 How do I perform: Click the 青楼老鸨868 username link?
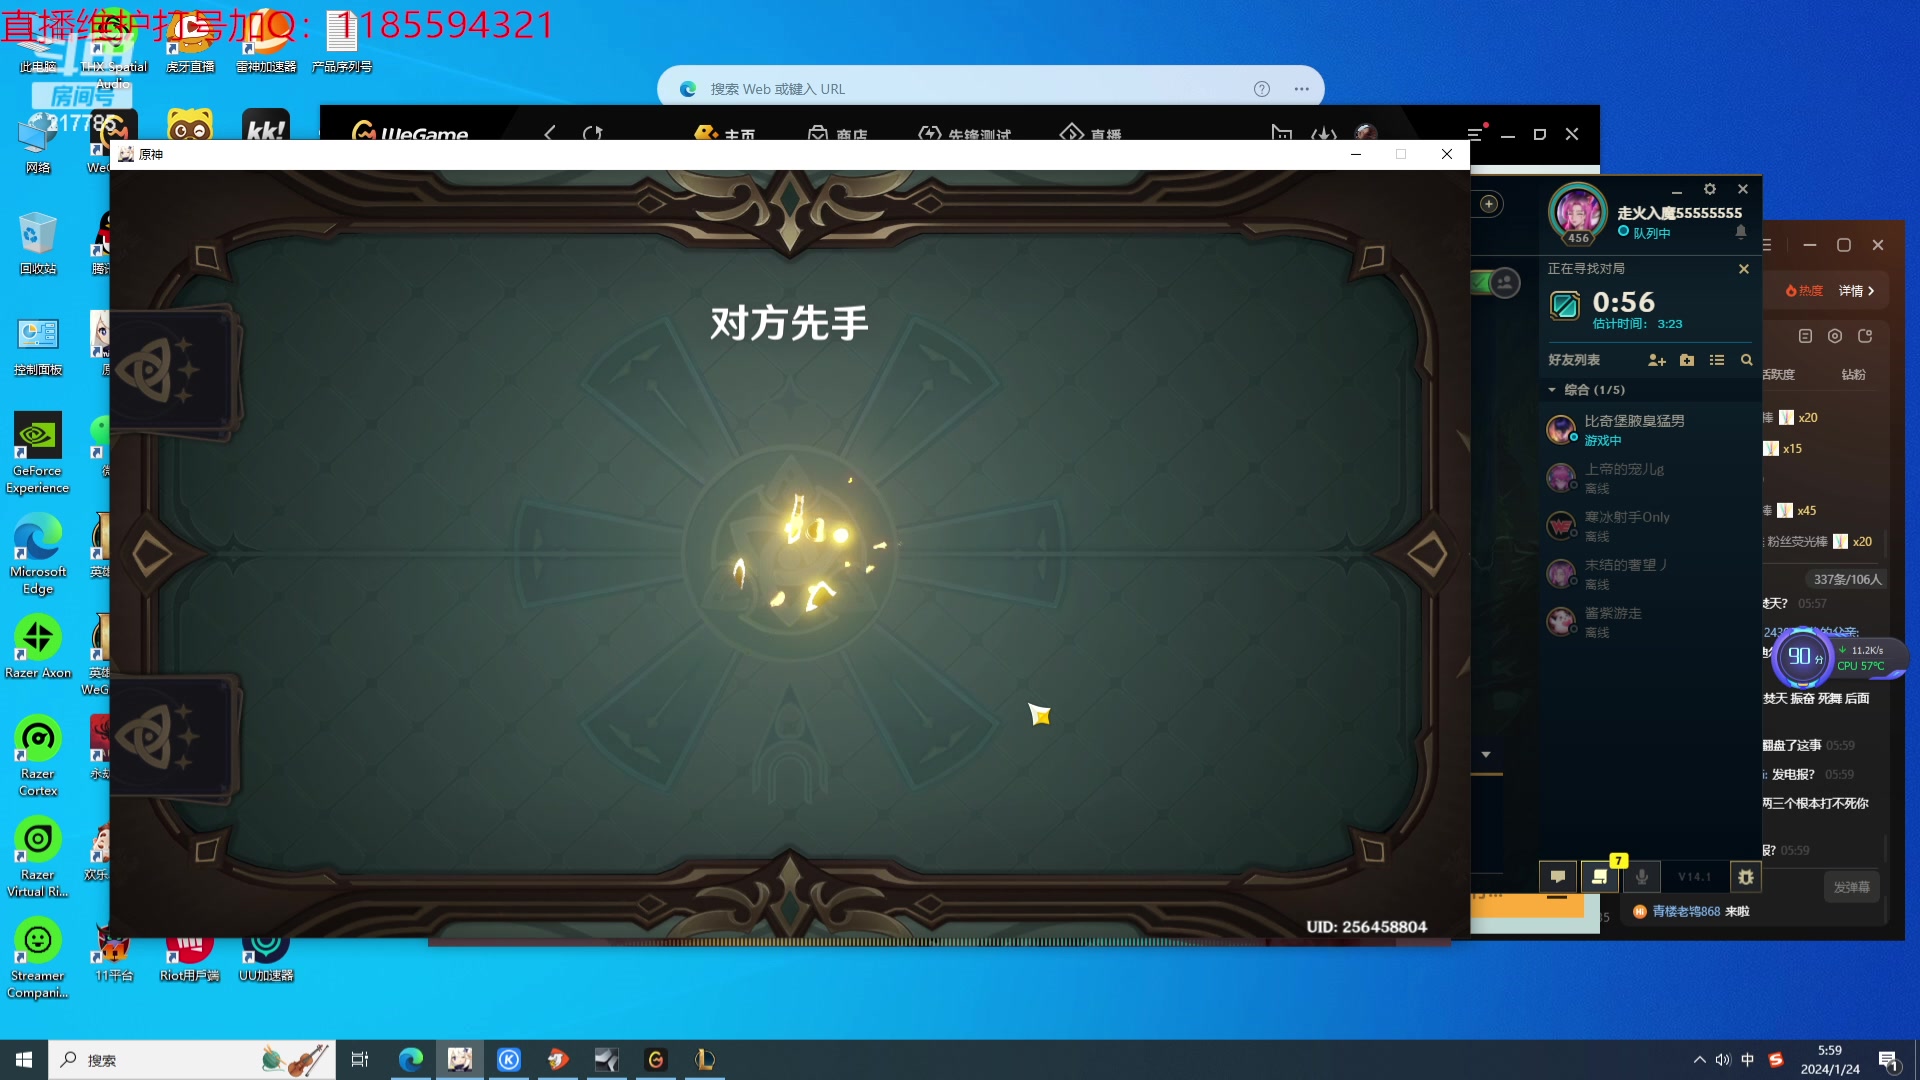tap(1686, 912)
